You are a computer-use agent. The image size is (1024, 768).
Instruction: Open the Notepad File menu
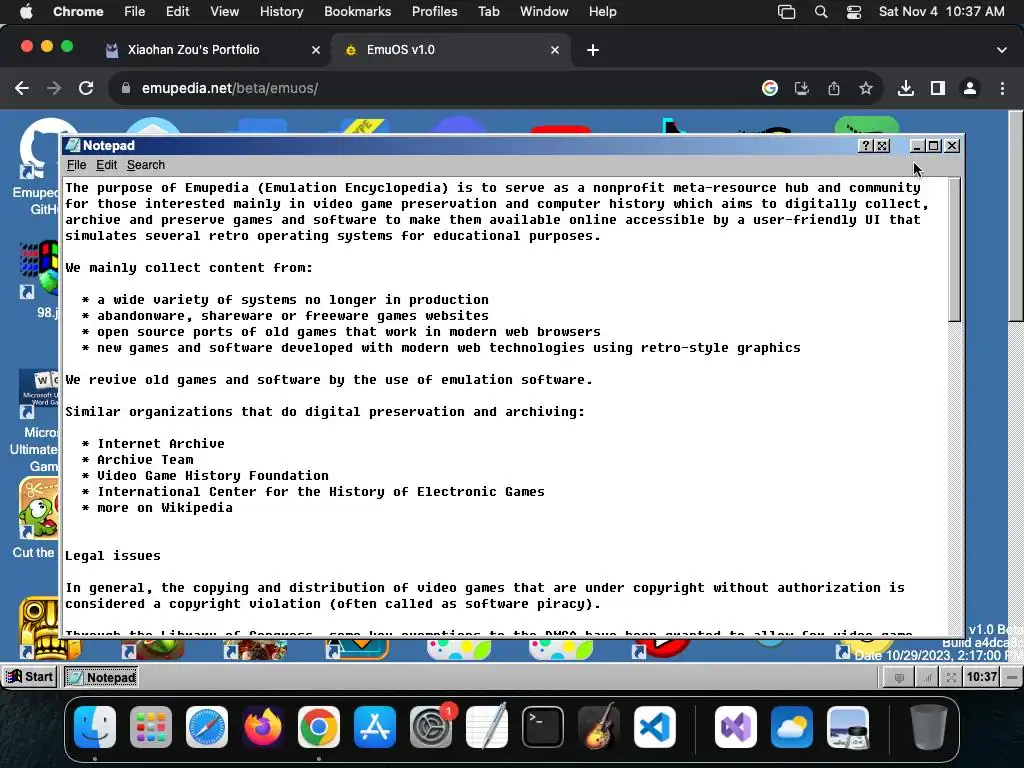(x=76, y=165)
